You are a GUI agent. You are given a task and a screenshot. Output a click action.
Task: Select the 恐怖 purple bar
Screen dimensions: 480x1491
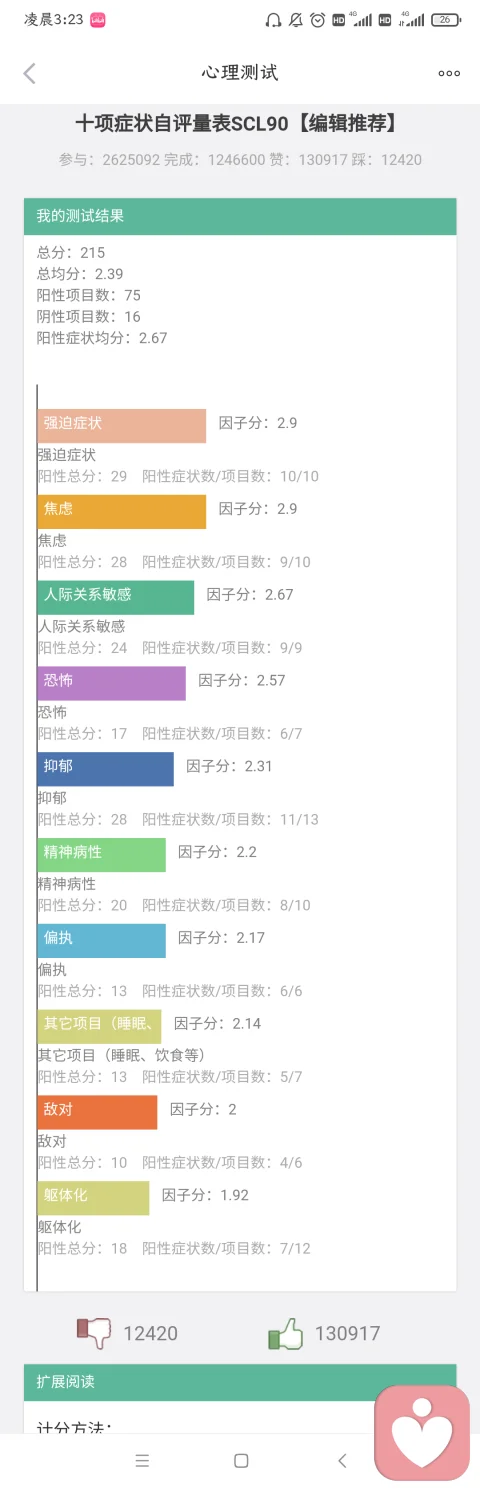(x=112, y=684)
